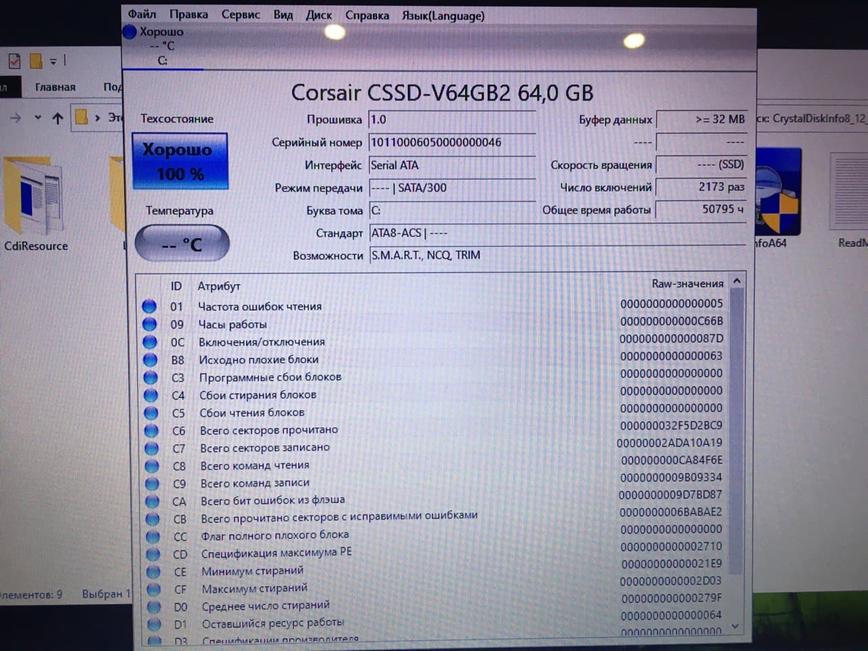This screenshot has width=868, height=651.
Task: Click the blue health status icon next to Хорошо
Action: tap(130, 32)
